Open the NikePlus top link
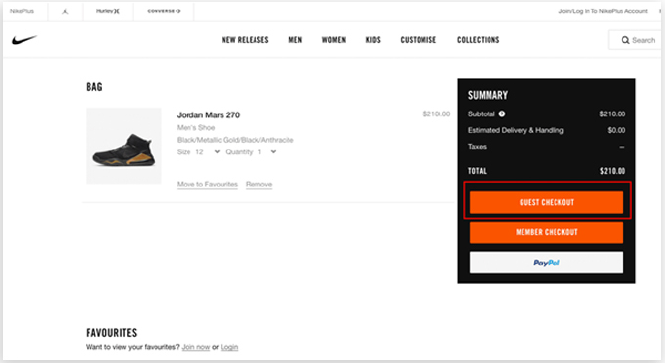Screen dimensions: 665x363 [22, 11]
